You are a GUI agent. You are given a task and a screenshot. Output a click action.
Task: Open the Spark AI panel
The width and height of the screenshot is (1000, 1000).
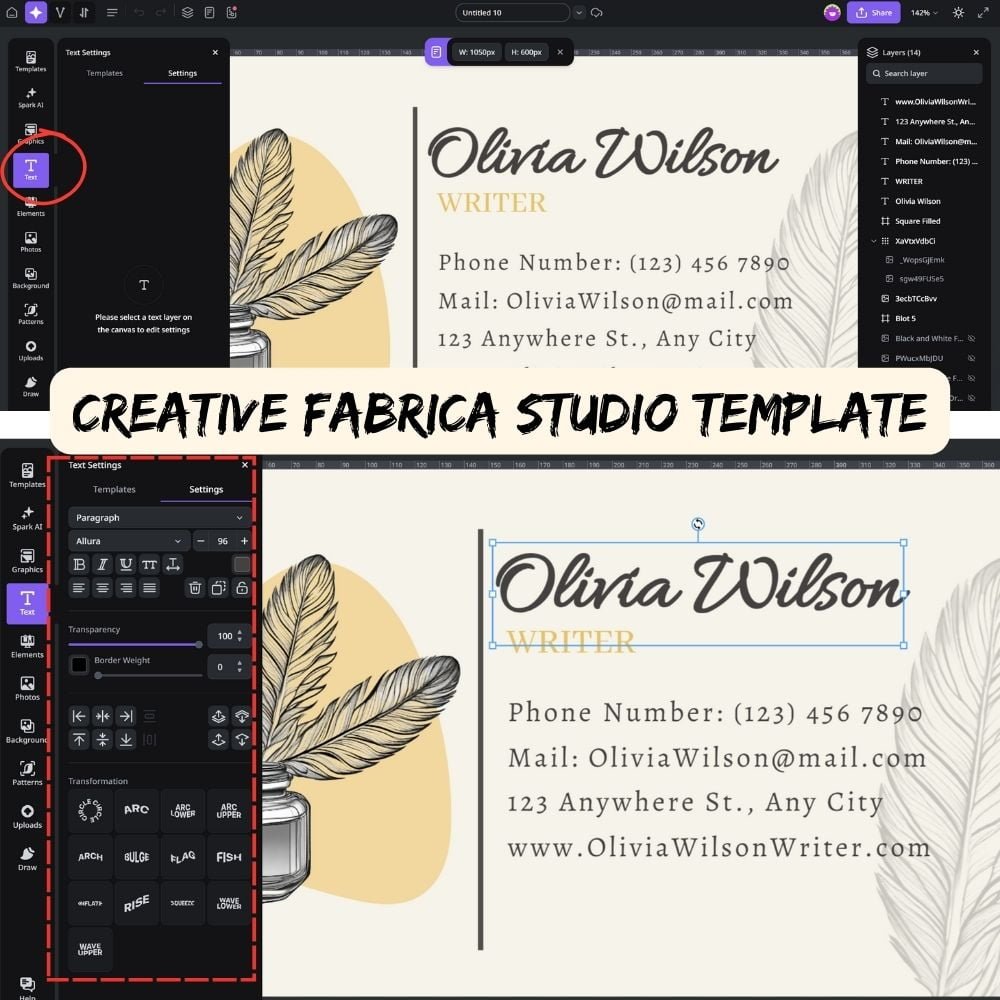27,518
